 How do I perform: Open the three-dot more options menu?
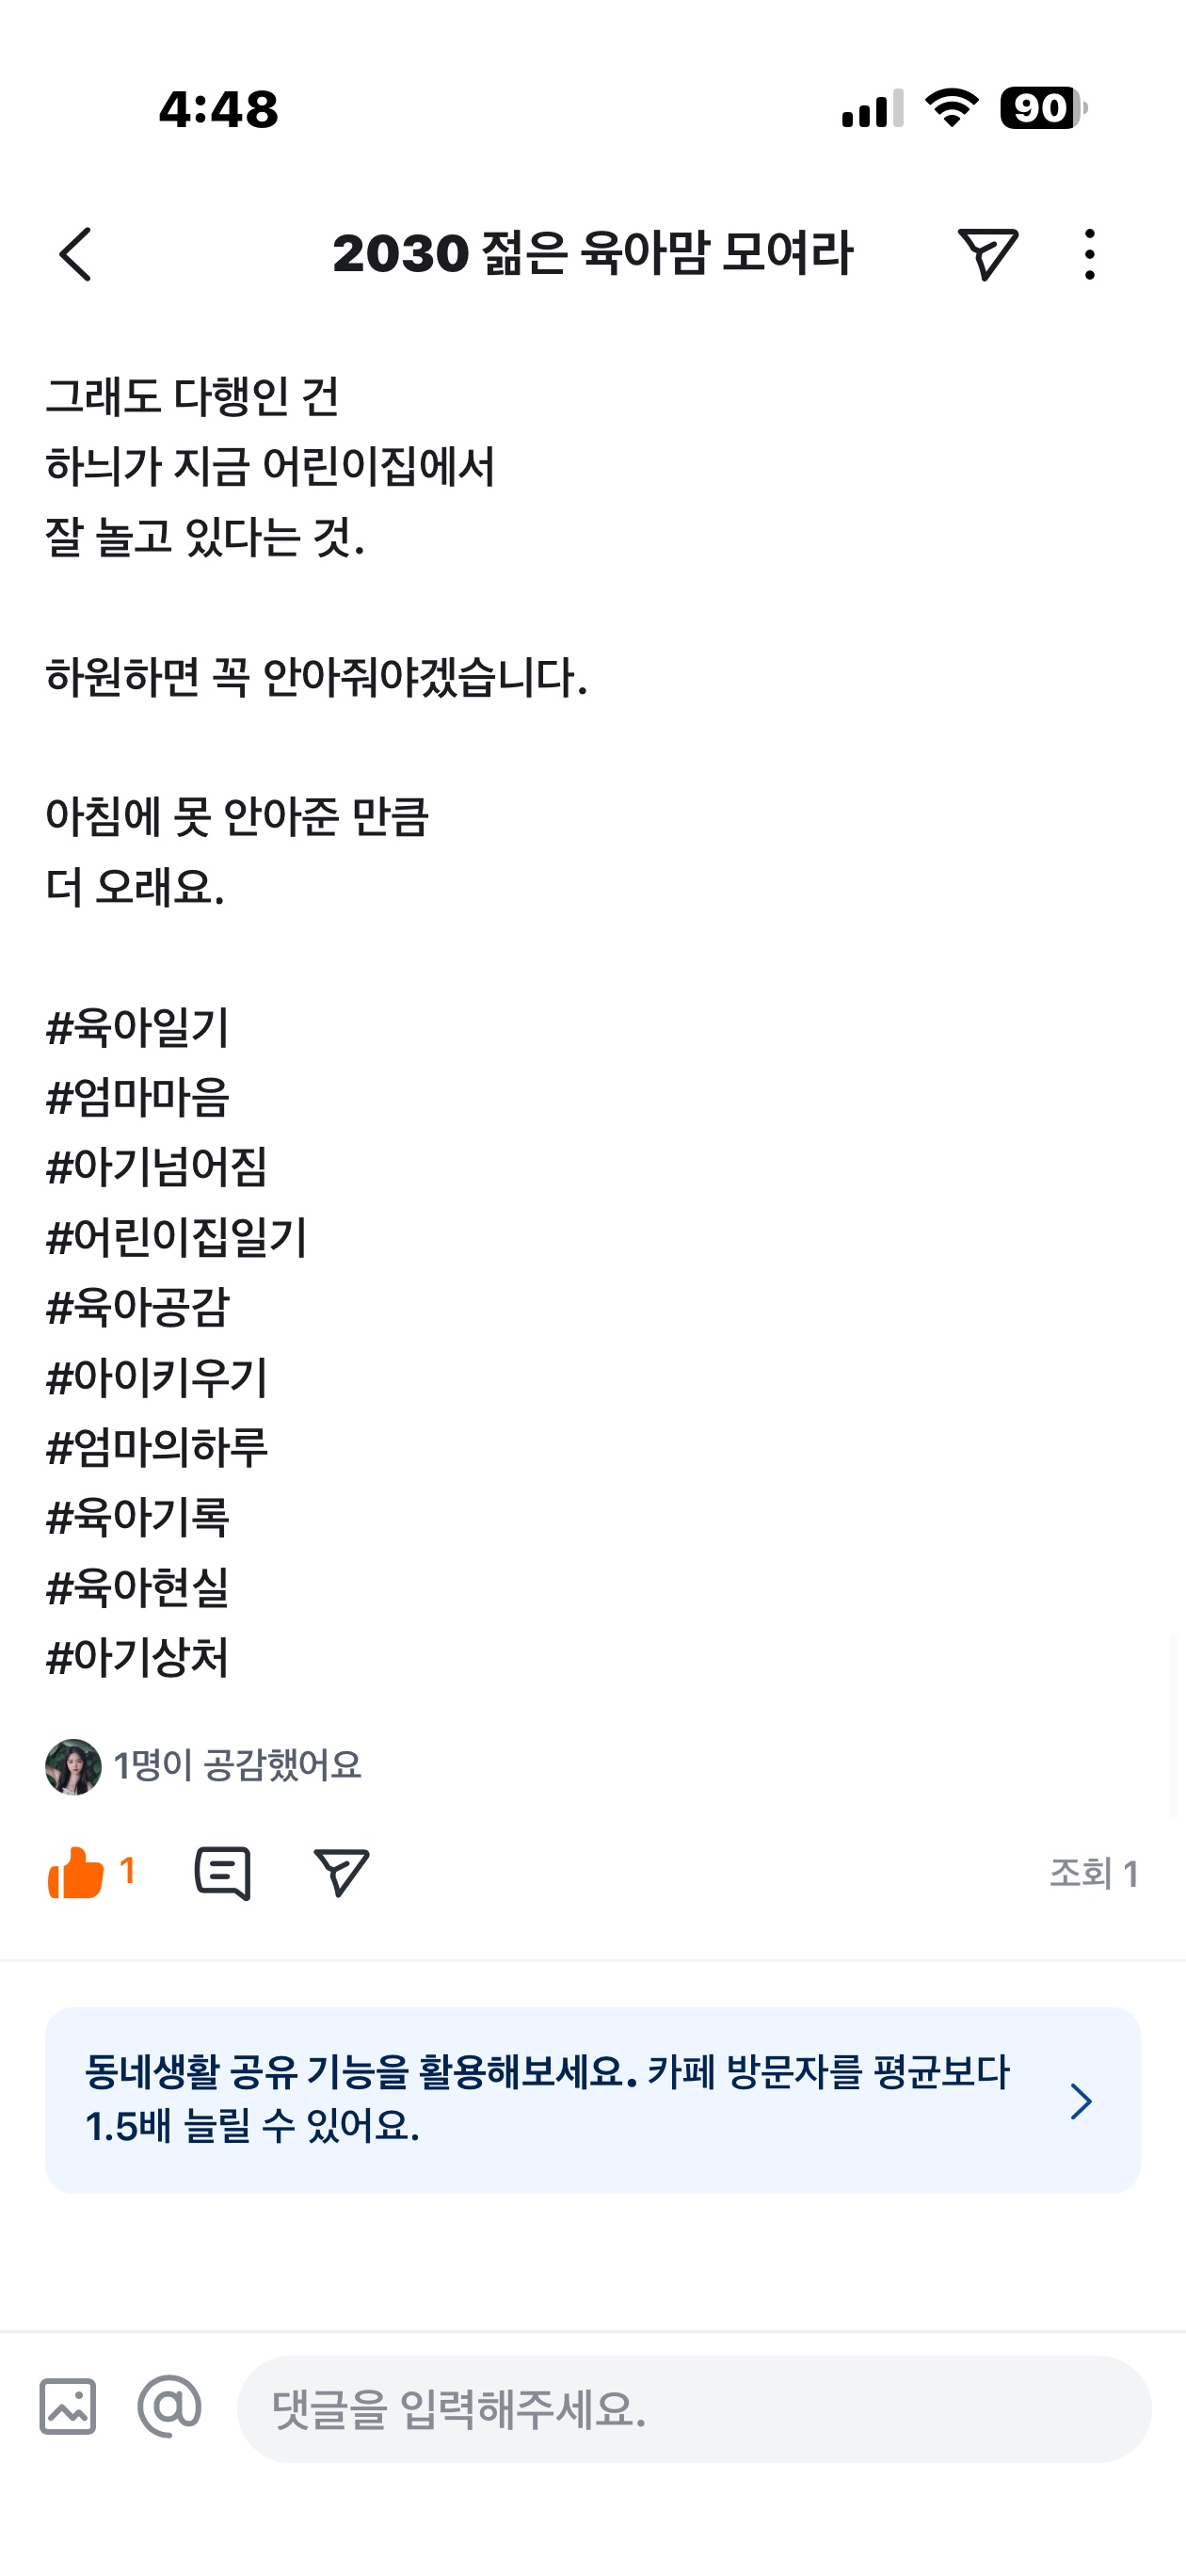[1089, 254]
